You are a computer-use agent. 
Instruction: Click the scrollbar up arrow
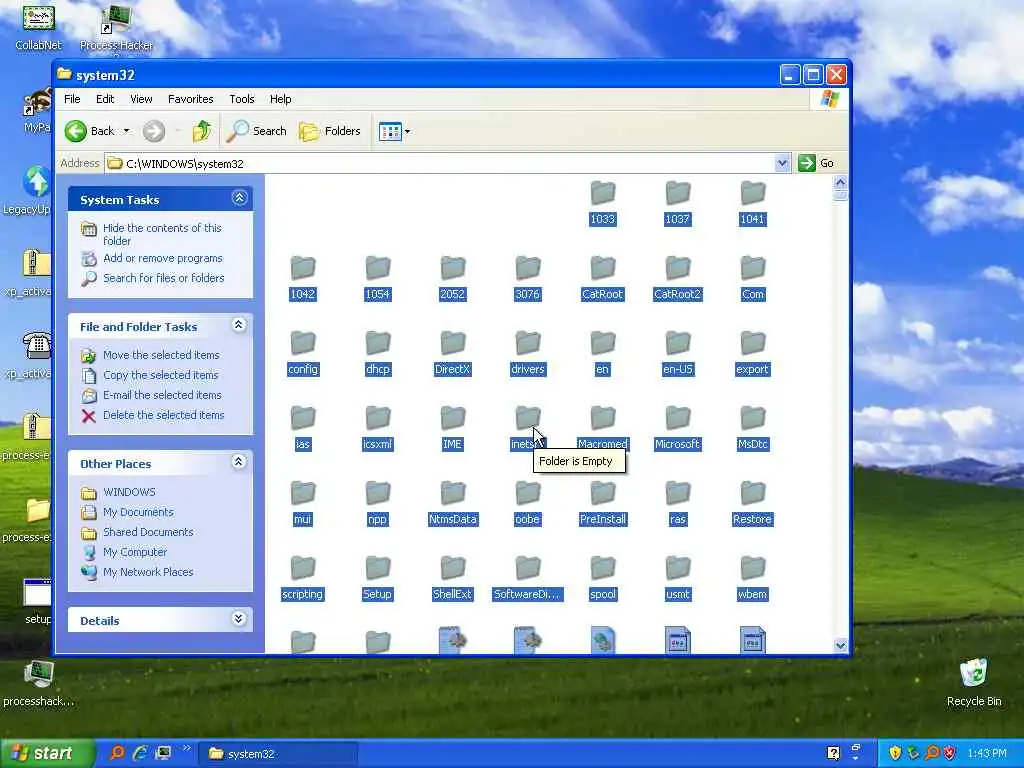(840, 182)
